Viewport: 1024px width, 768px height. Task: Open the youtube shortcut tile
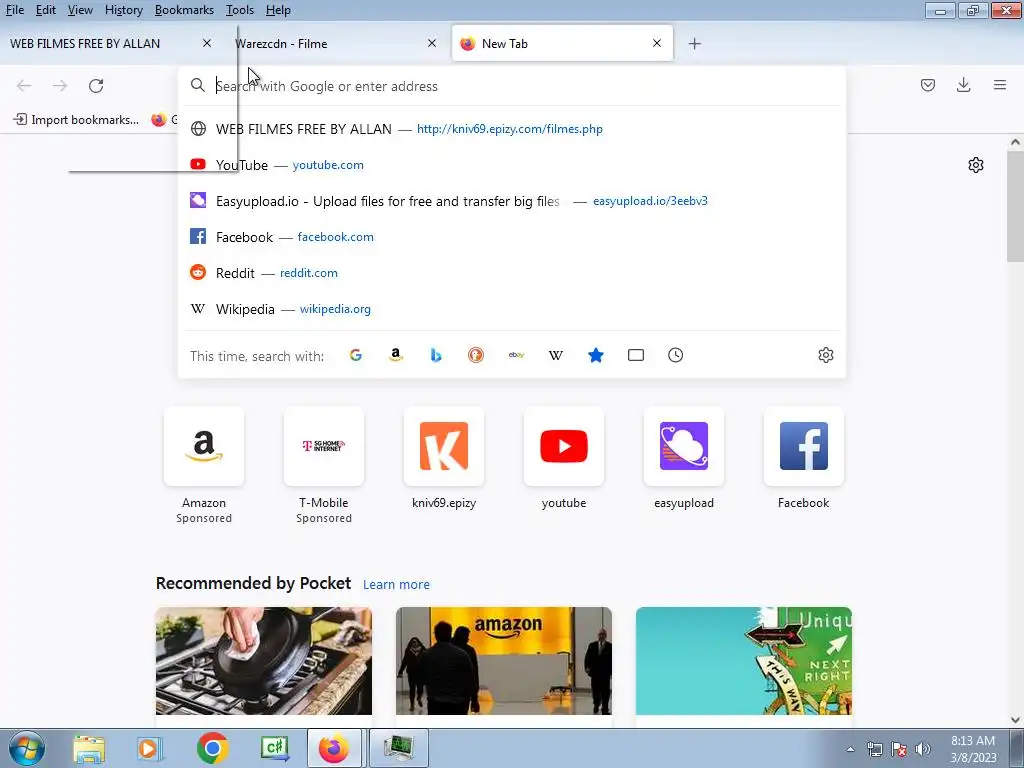(564, 446)
